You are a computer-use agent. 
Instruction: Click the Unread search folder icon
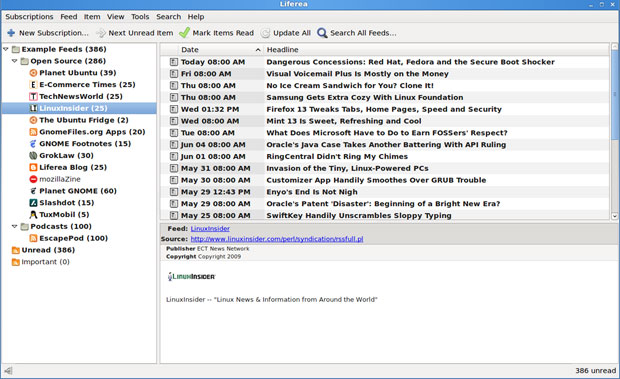(16, 250)
